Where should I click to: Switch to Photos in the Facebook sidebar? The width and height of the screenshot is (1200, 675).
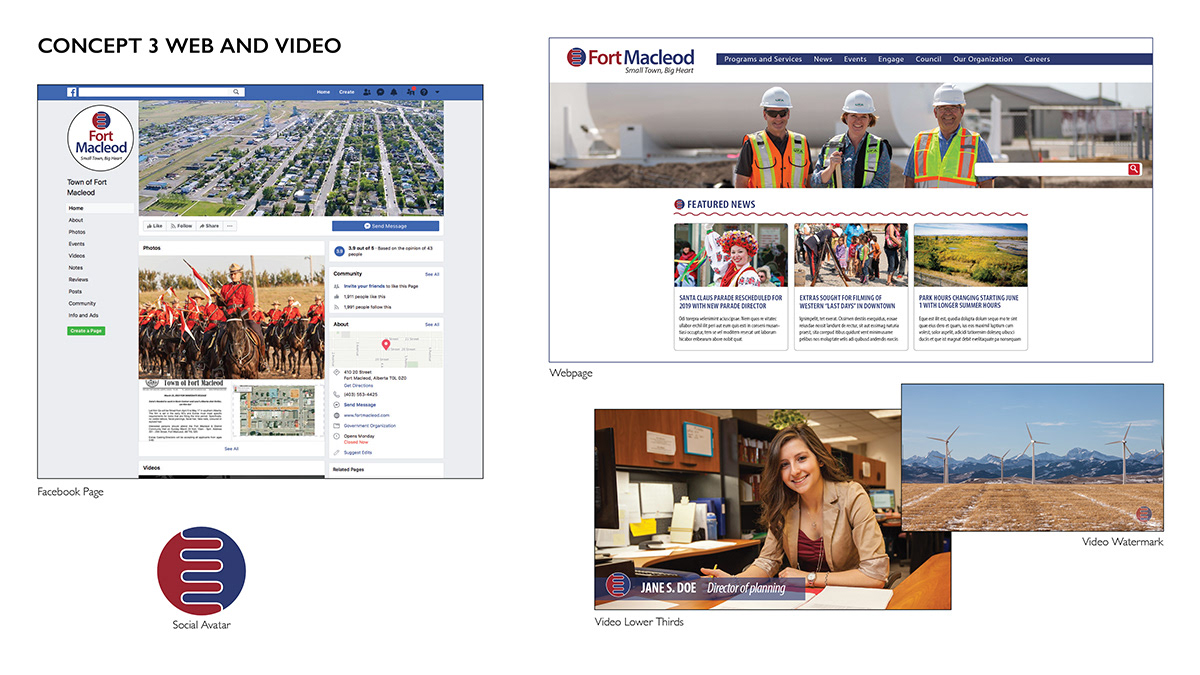(x=76, y=231)
